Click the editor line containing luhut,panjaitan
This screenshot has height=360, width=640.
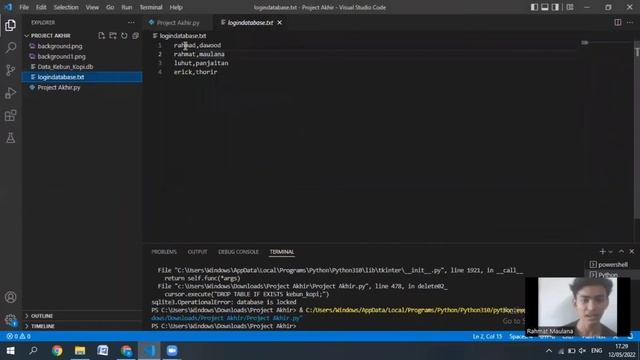point(201,63)
